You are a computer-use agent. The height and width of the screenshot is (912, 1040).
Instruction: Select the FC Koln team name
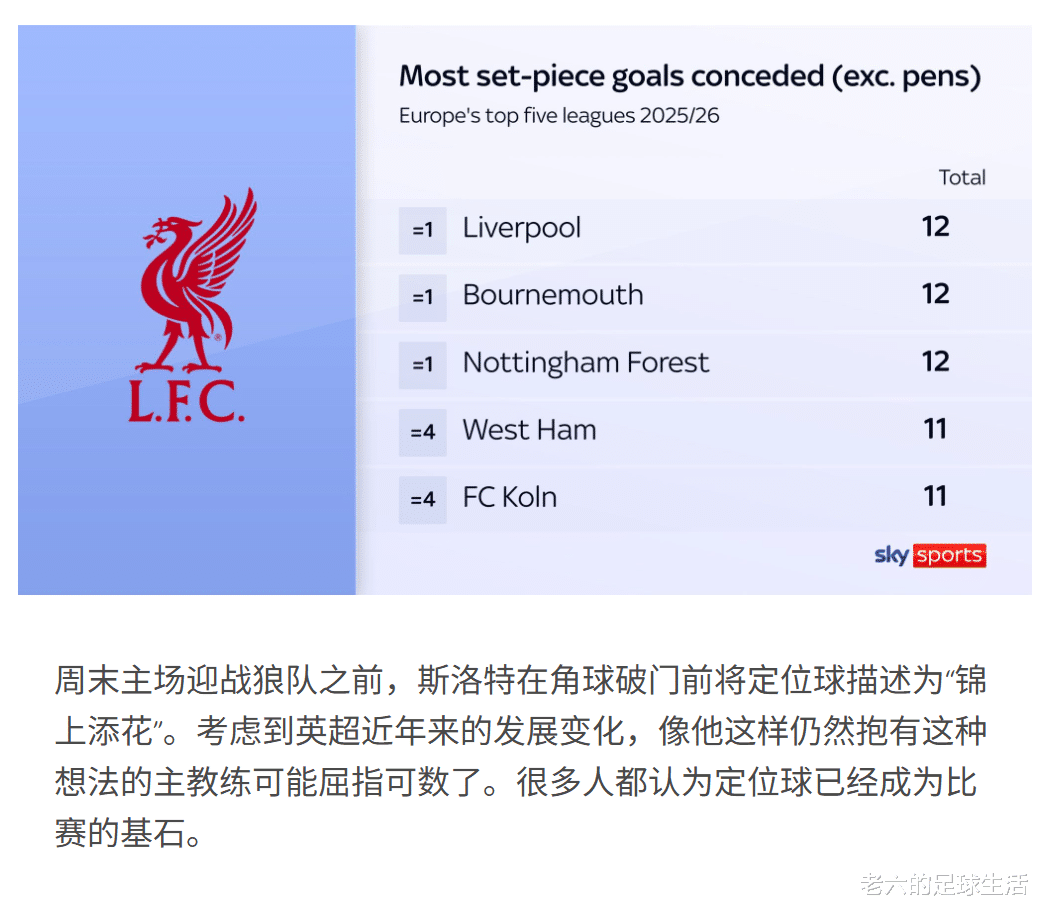click(x=509, y=498)
